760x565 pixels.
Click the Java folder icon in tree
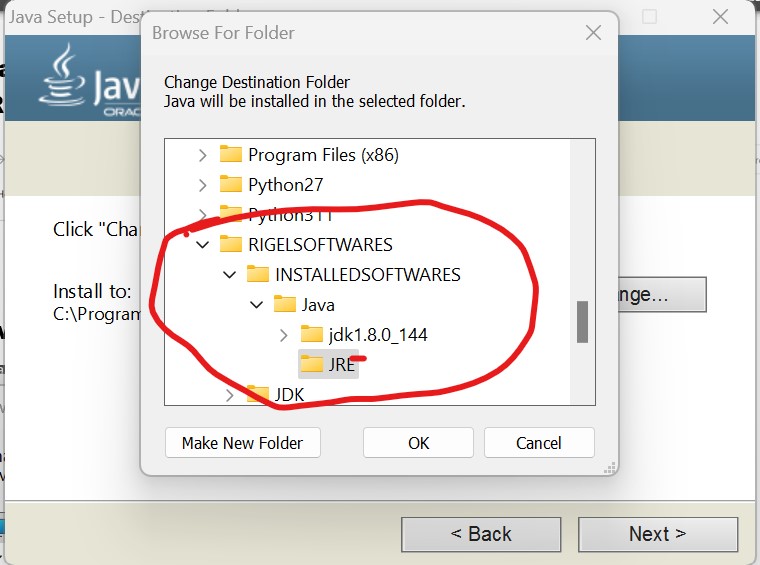click(x=285, y=304)
